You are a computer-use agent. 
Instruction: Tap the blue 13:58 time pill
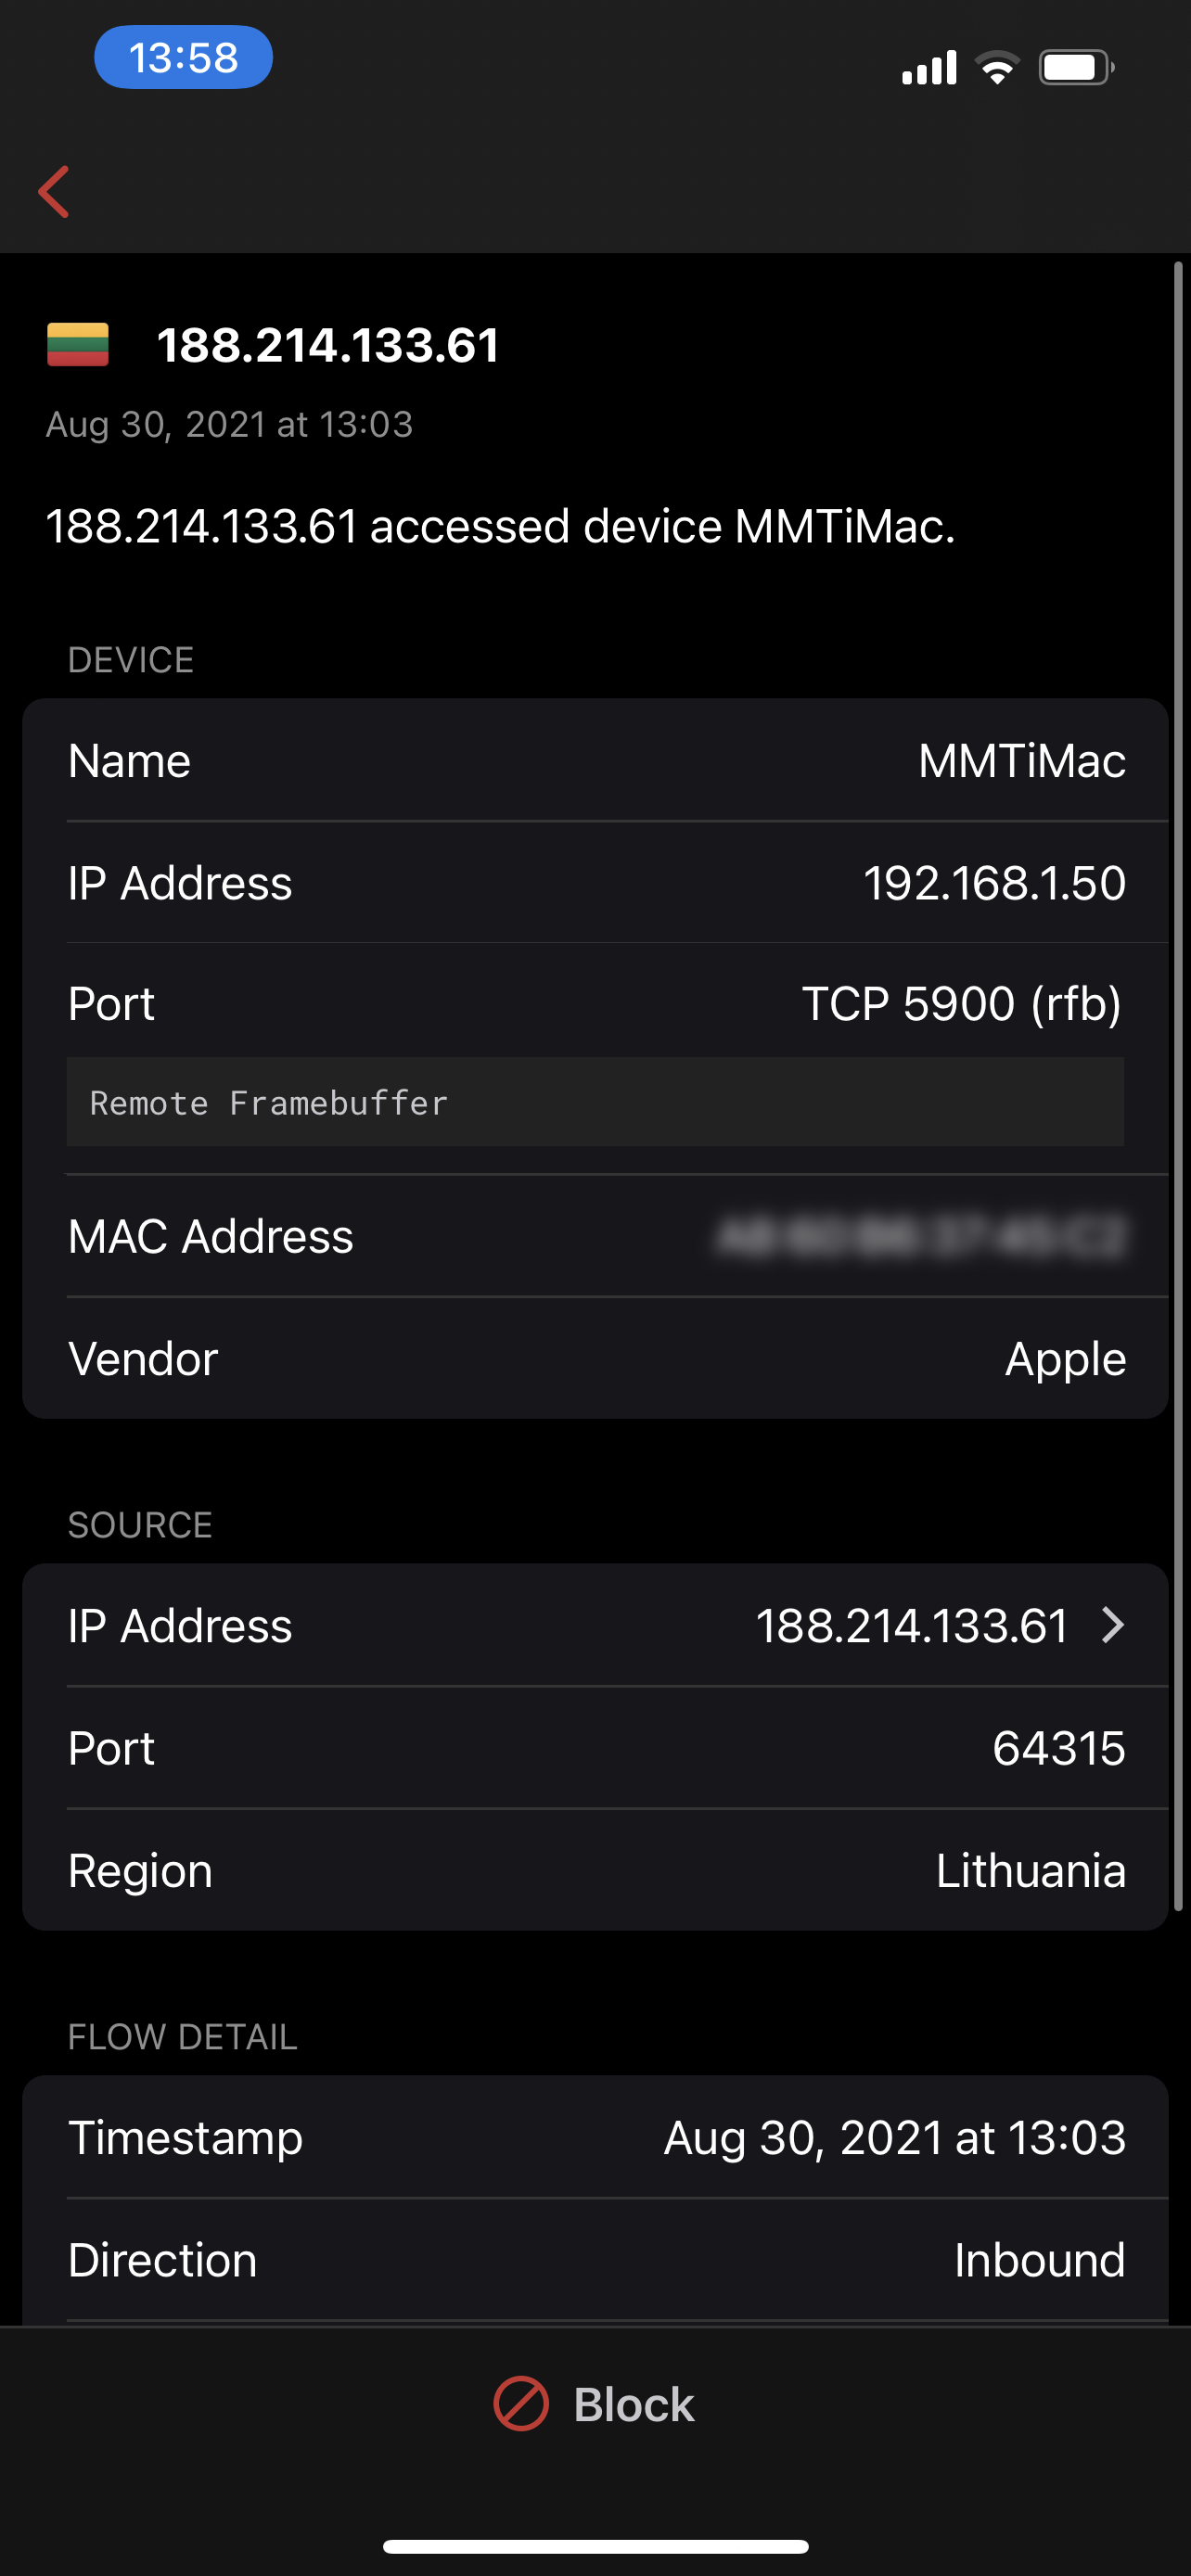[183, 58]
